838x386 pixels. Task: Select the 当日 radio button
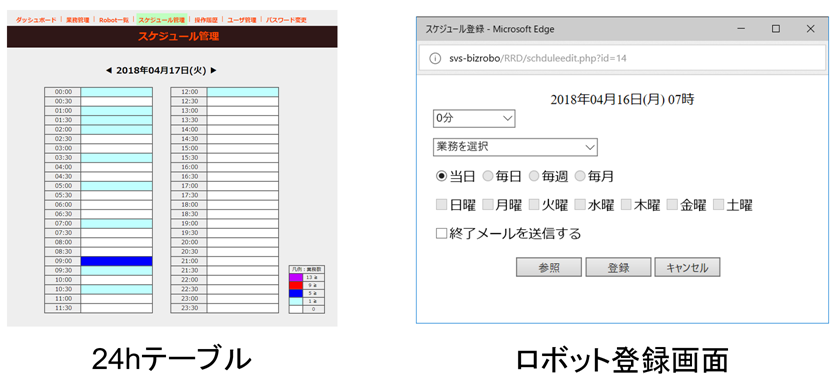point(441,176)
